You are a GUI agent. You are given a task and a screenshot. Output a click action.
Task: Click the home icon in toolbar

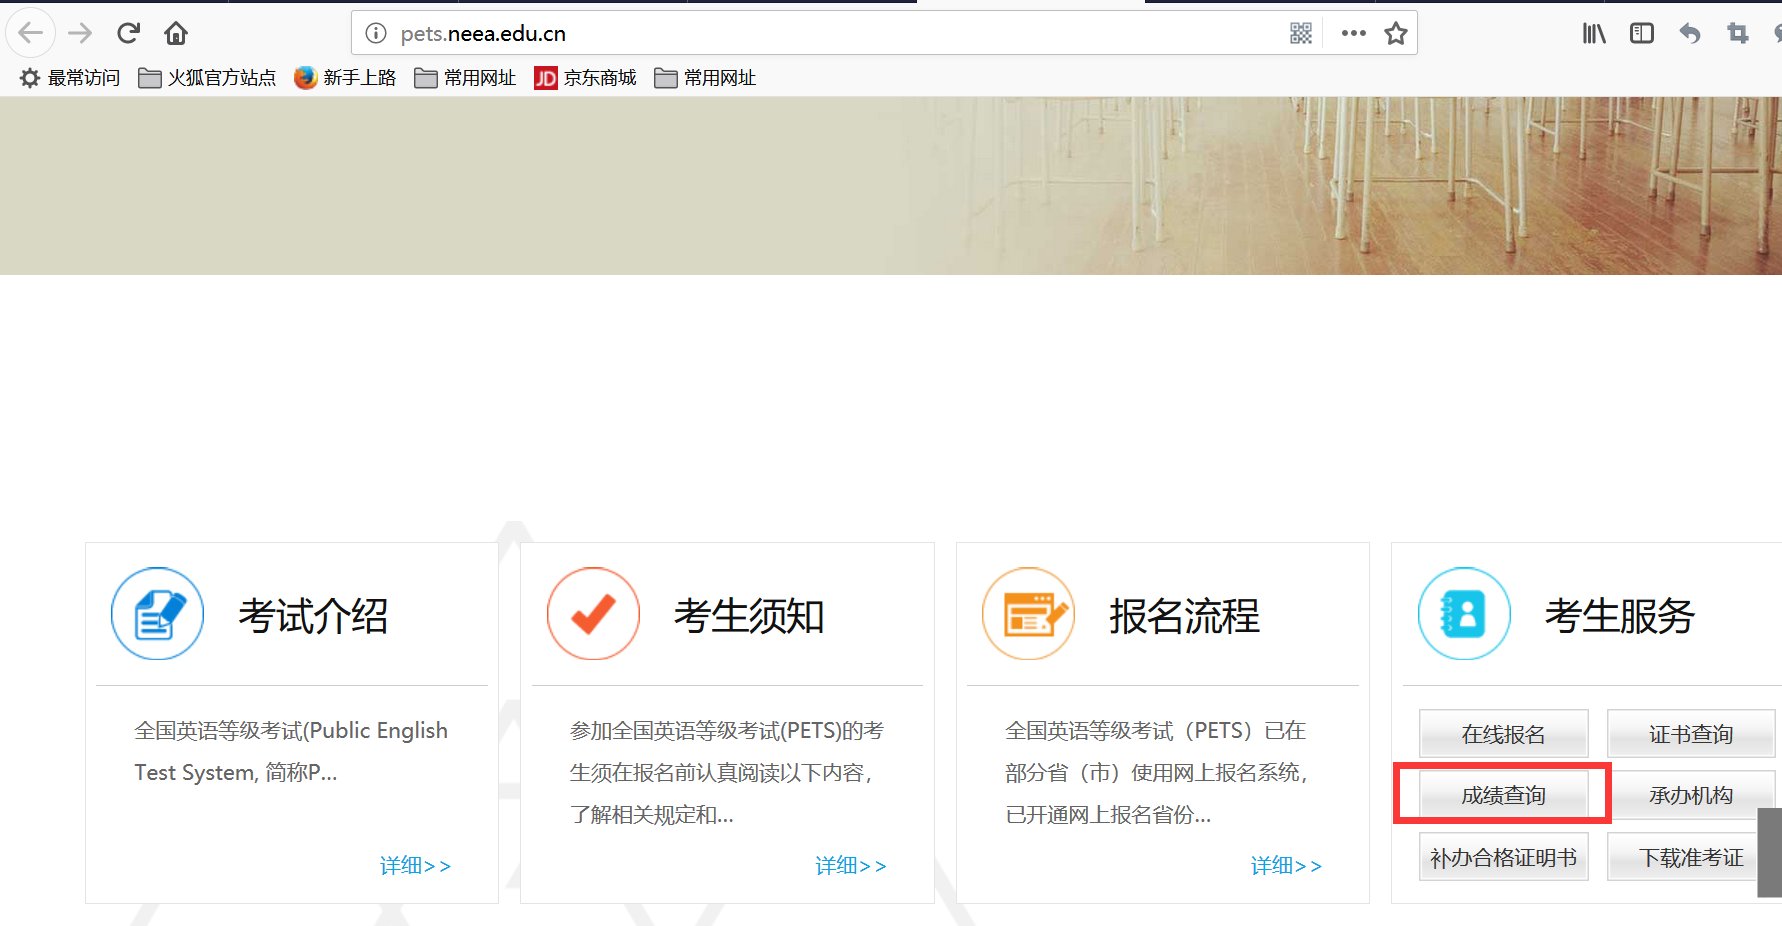pos(176,32)
